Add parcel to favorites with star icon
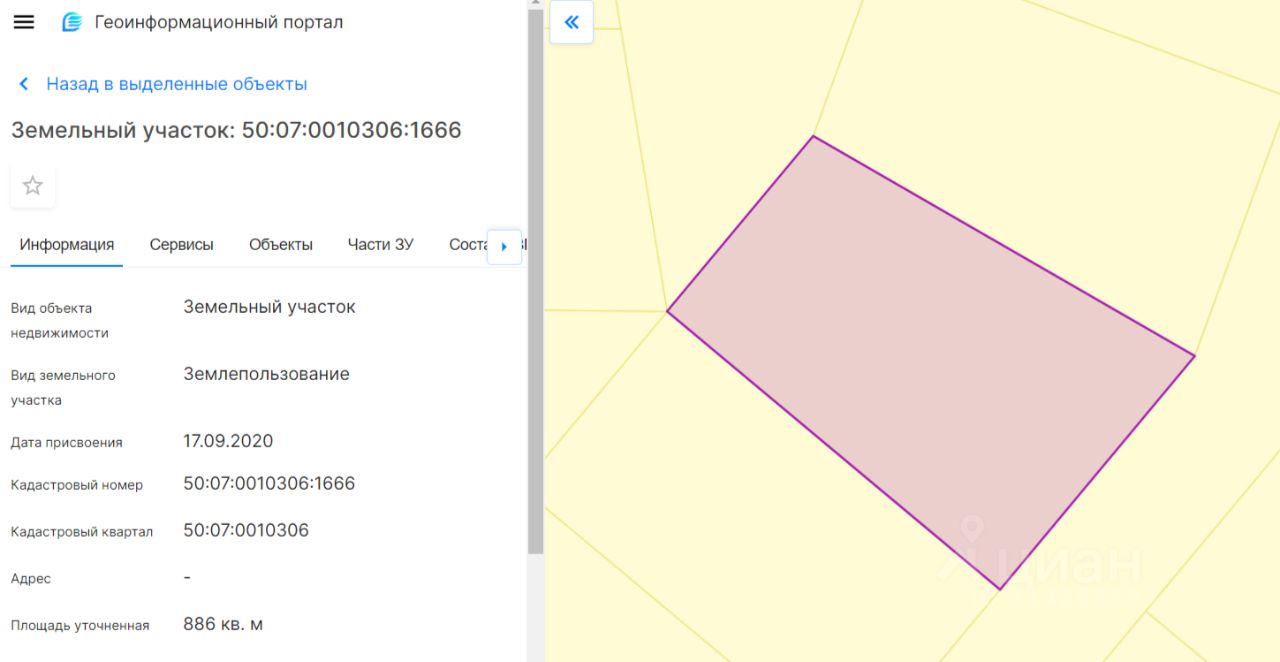The width and height of the screenshot is (1280, 662). coord(33,186)
